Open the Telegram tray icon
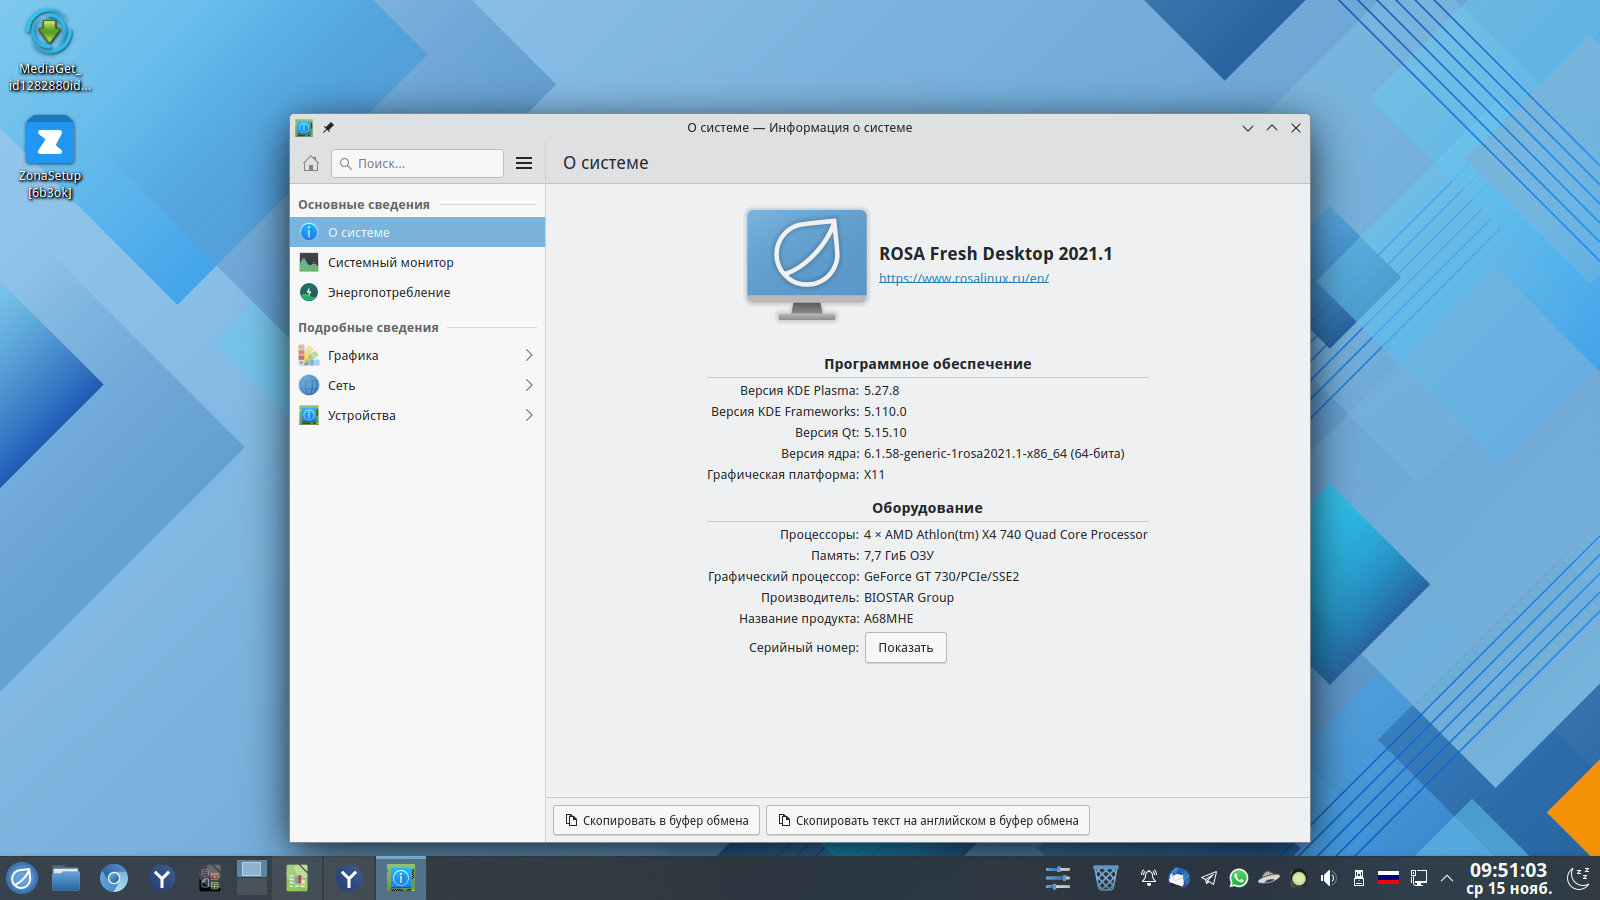The image size is (1600, 900). tap(1209, 878)
